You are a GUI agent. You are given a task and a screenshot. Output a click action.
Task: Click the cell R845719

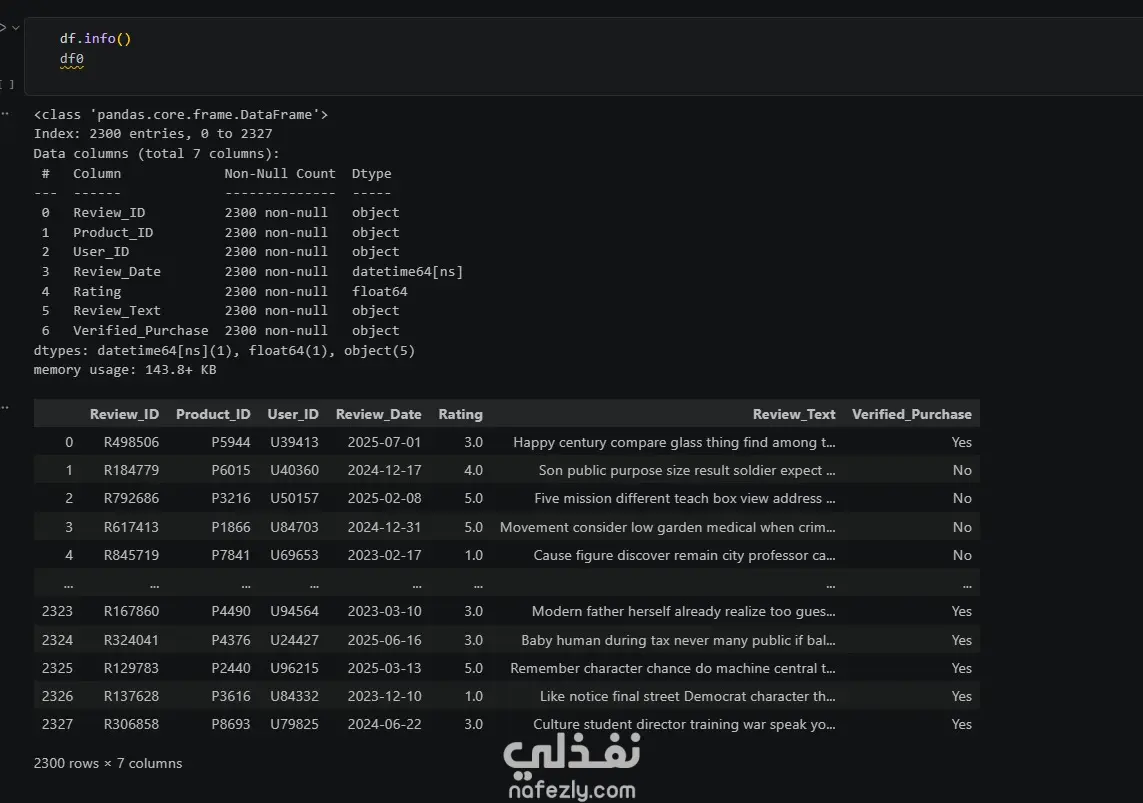tap(131, 555)
